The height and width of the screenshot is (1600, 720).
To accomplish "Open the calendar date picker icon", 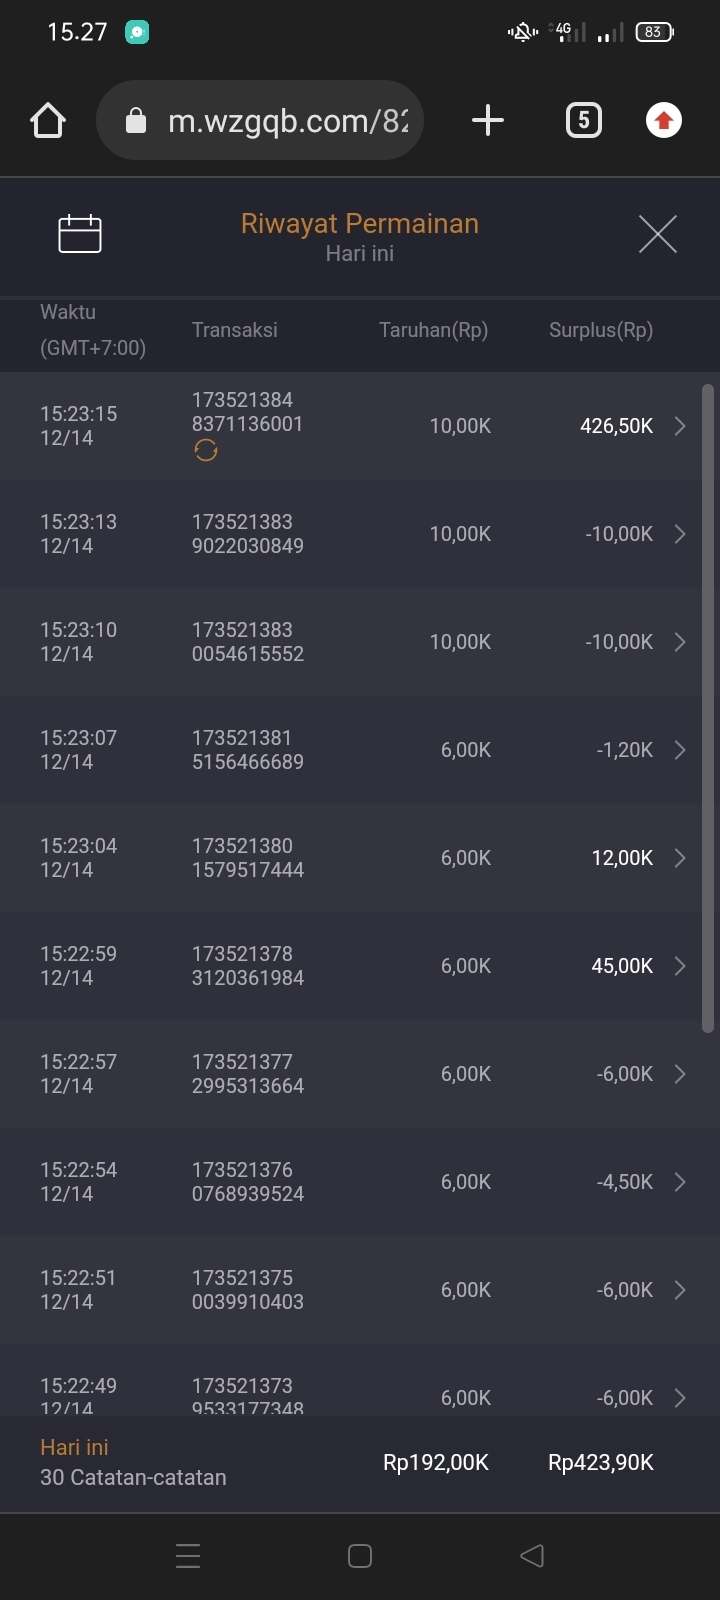I will (80, 234).
